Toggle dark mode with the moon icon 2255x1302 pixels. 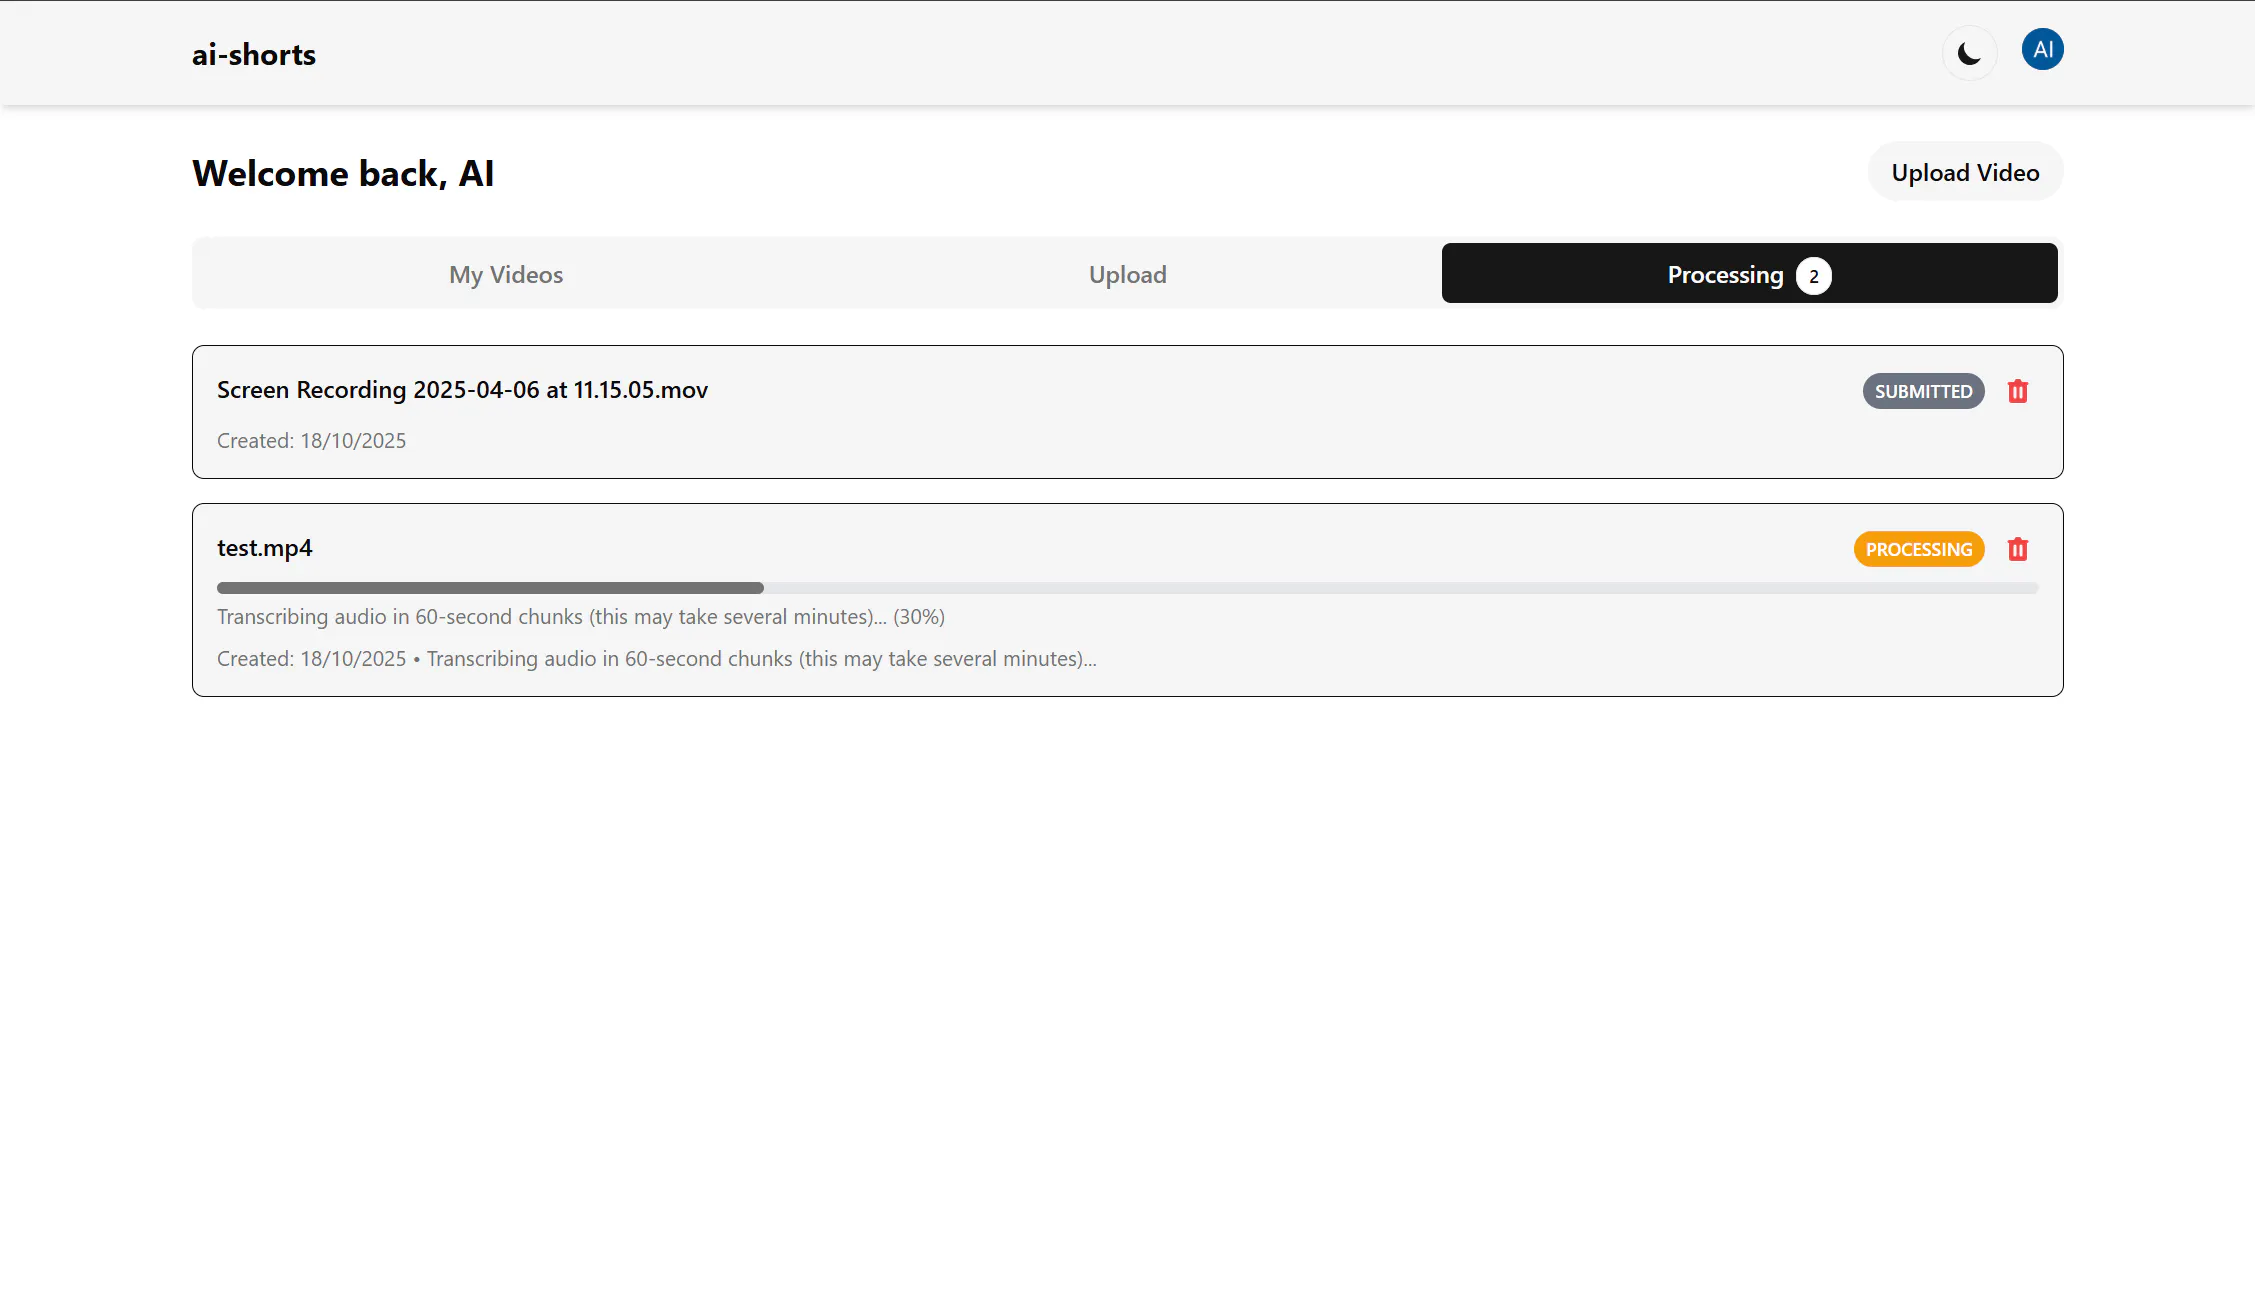1969,53
